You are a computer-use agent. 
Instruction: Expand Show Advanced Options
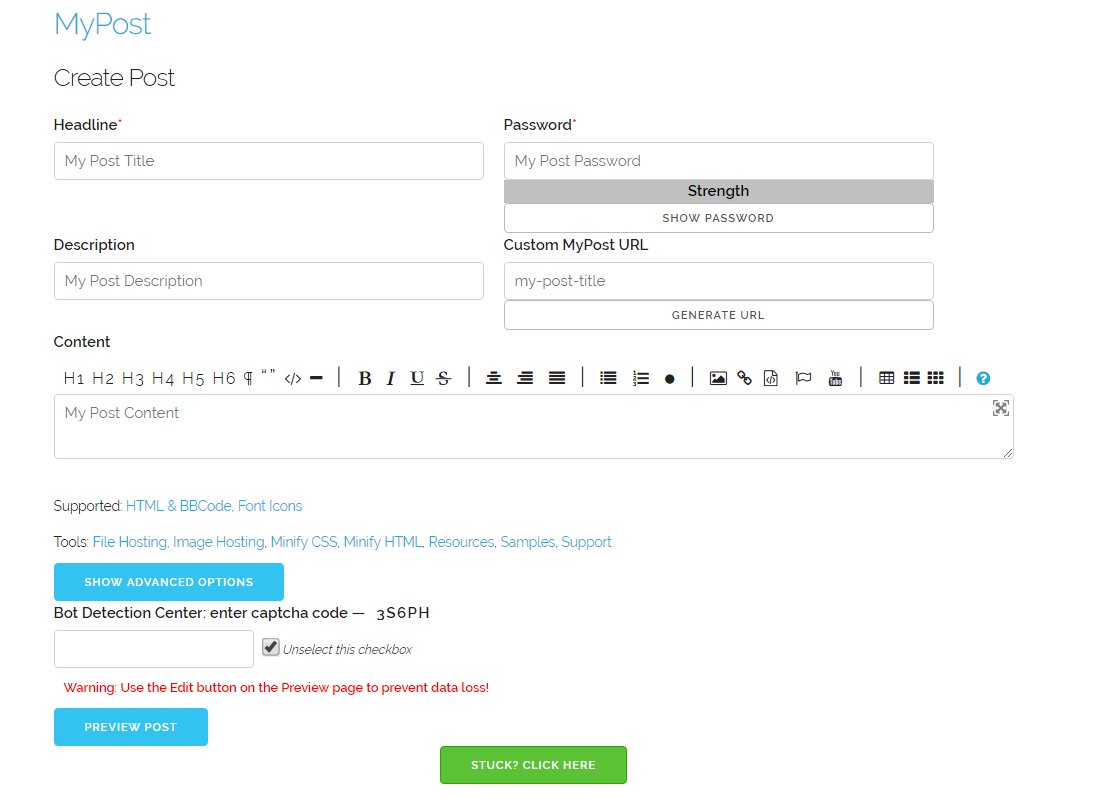pos(169,582)
